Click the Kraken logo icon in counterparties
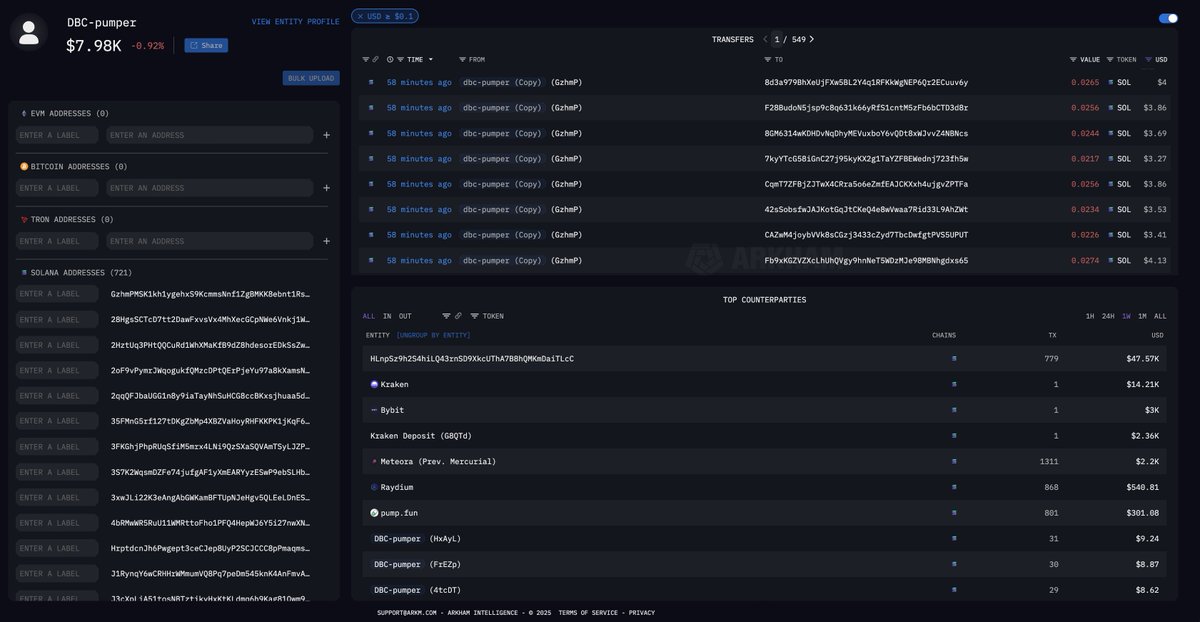This screenshot has width=1200, height=622. (374, 384)
